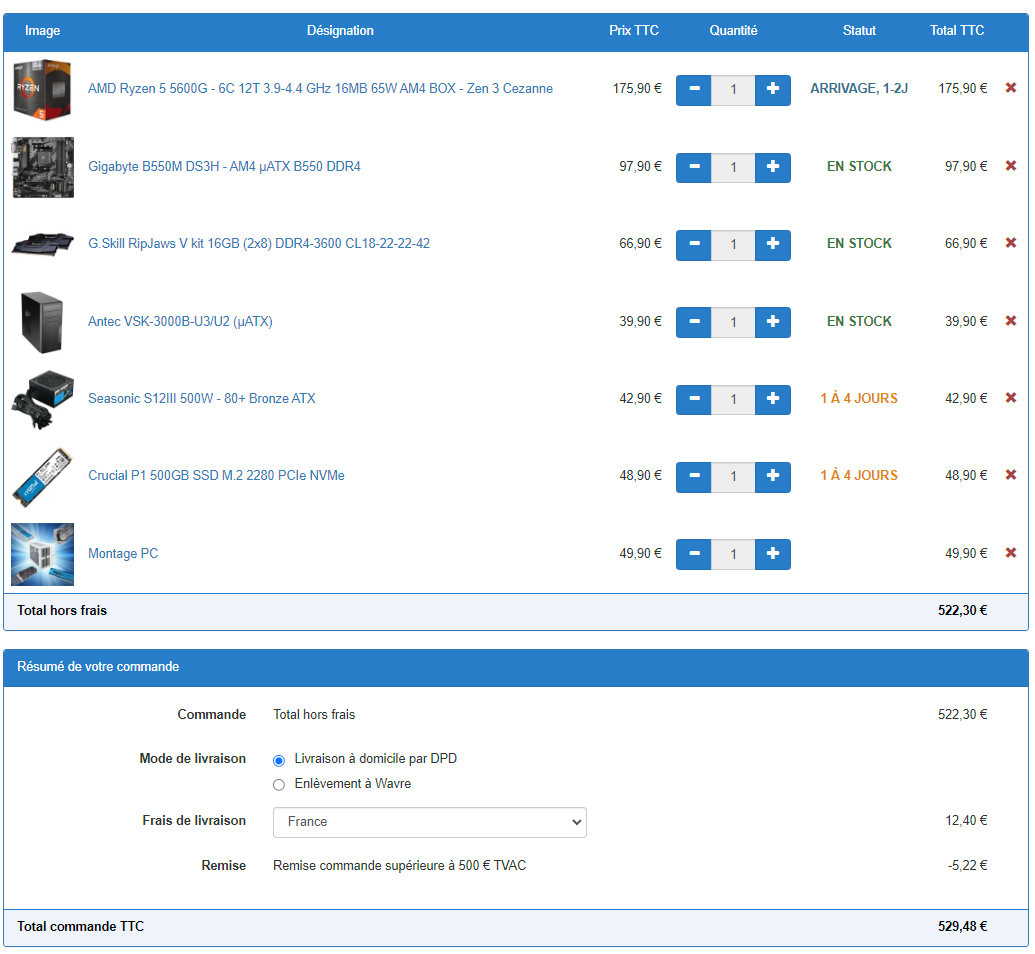Open Gigabyte B550M DS3H product link

224,166
